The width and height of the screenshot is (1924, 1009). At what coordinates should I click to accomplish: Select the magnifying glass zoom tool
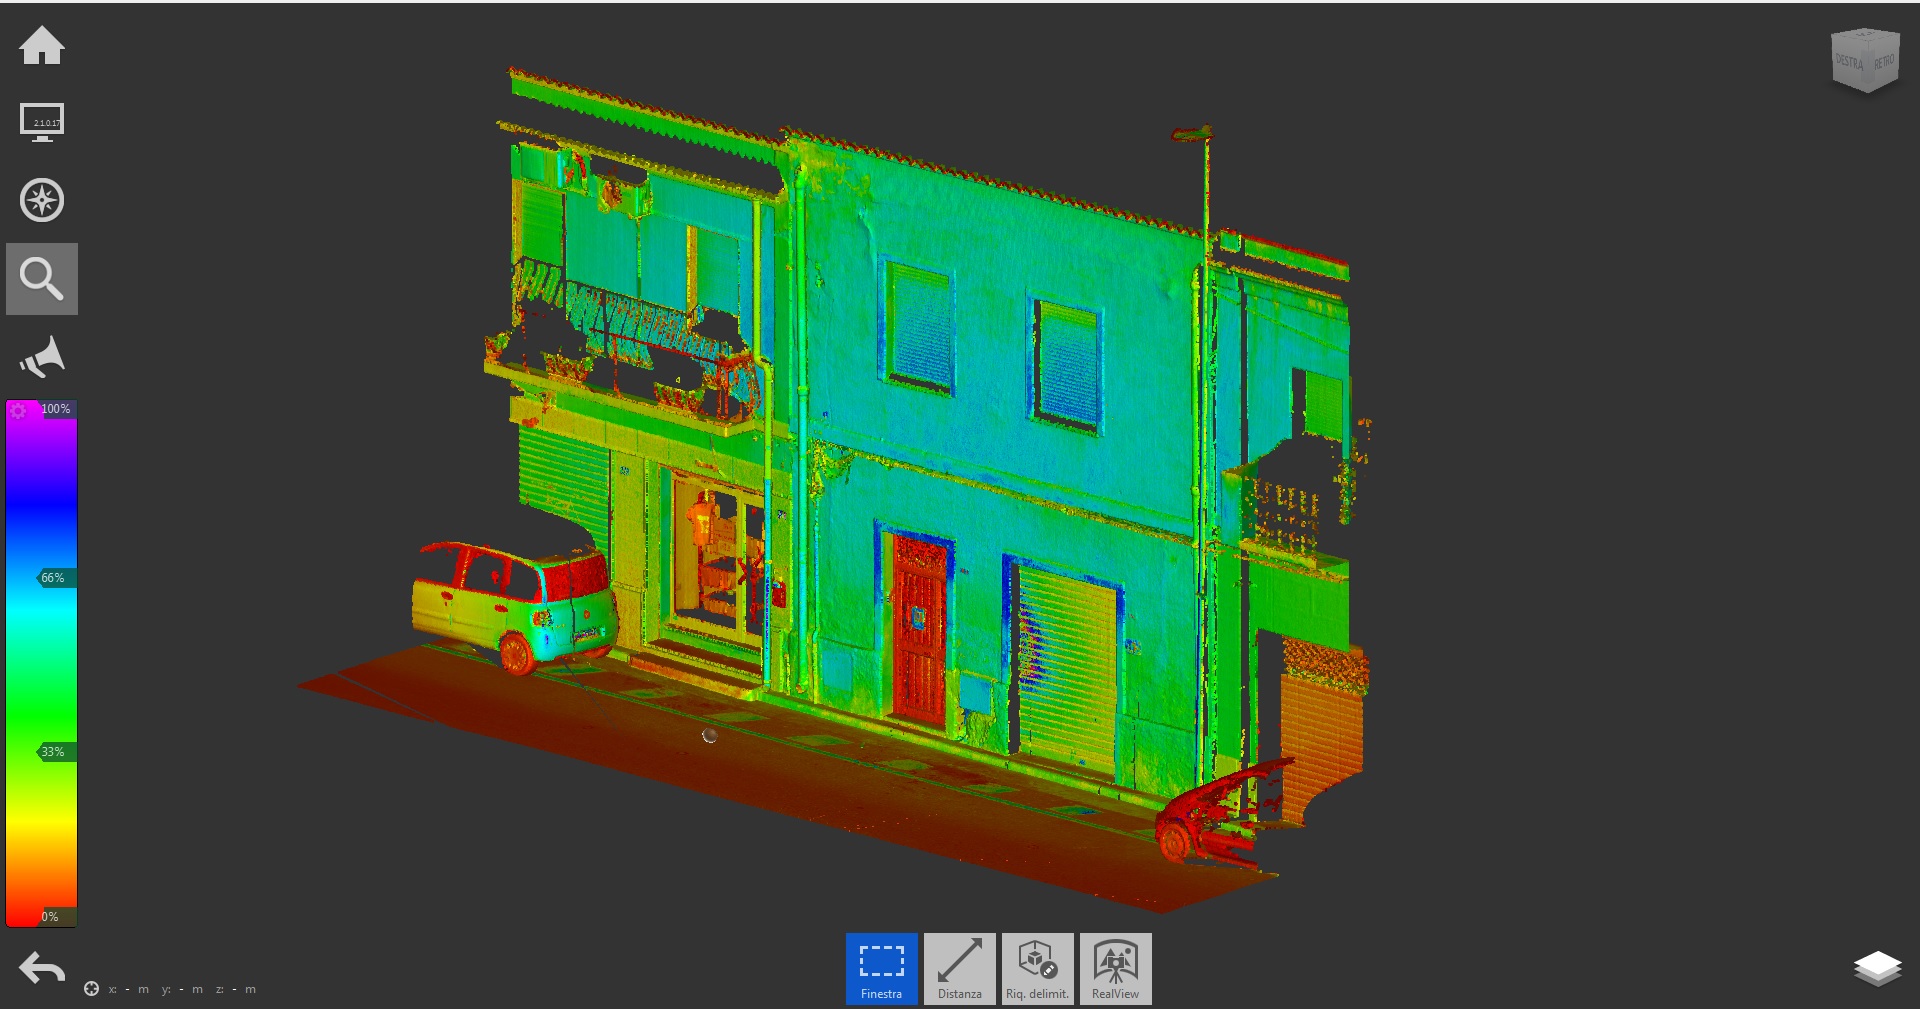click(42, 279)
